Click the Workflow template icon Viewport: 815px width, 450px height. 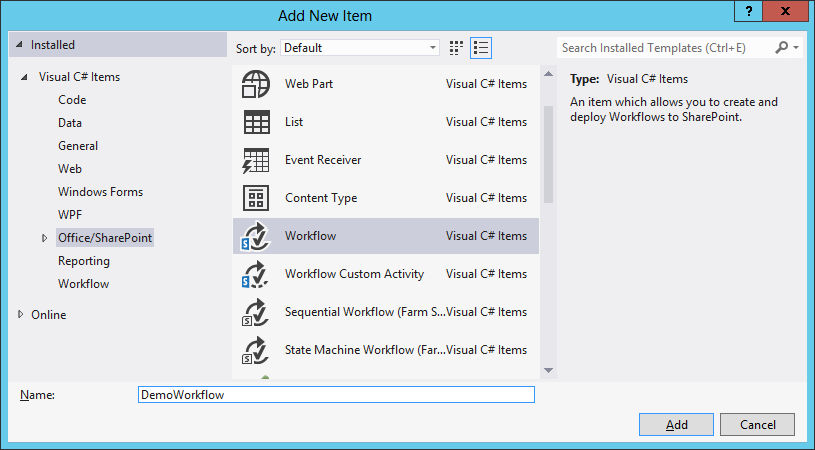point(255,236)
